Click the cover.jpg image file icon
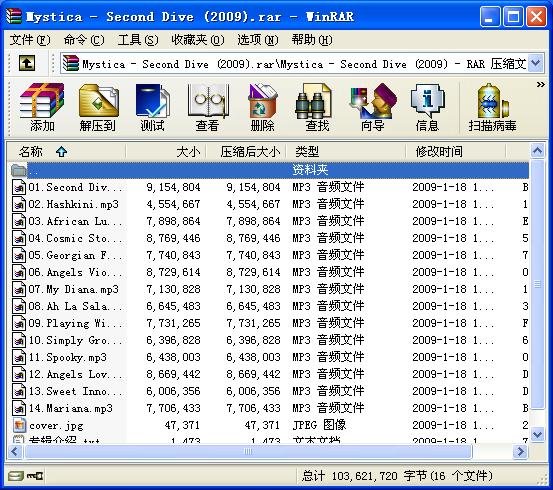 pos(19,425)
